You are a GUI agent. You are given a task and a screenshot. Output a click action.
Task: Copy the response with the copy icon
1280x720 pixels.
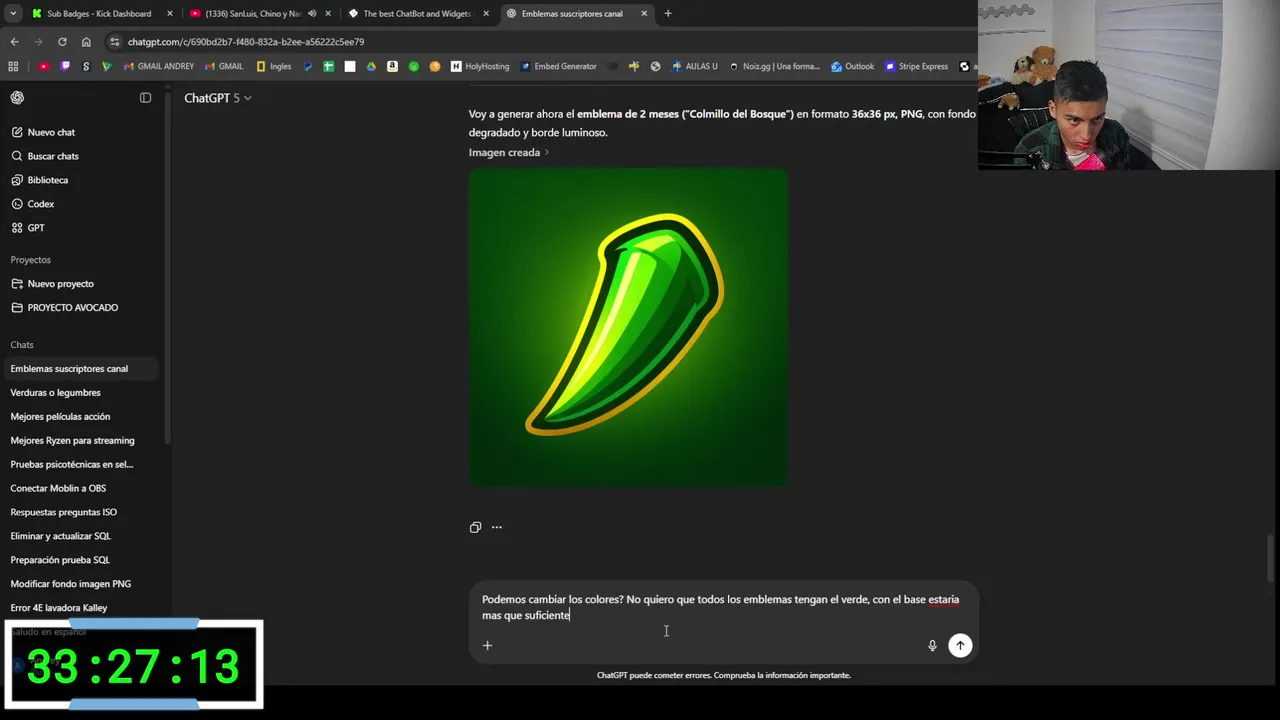(x=475, y=527)
